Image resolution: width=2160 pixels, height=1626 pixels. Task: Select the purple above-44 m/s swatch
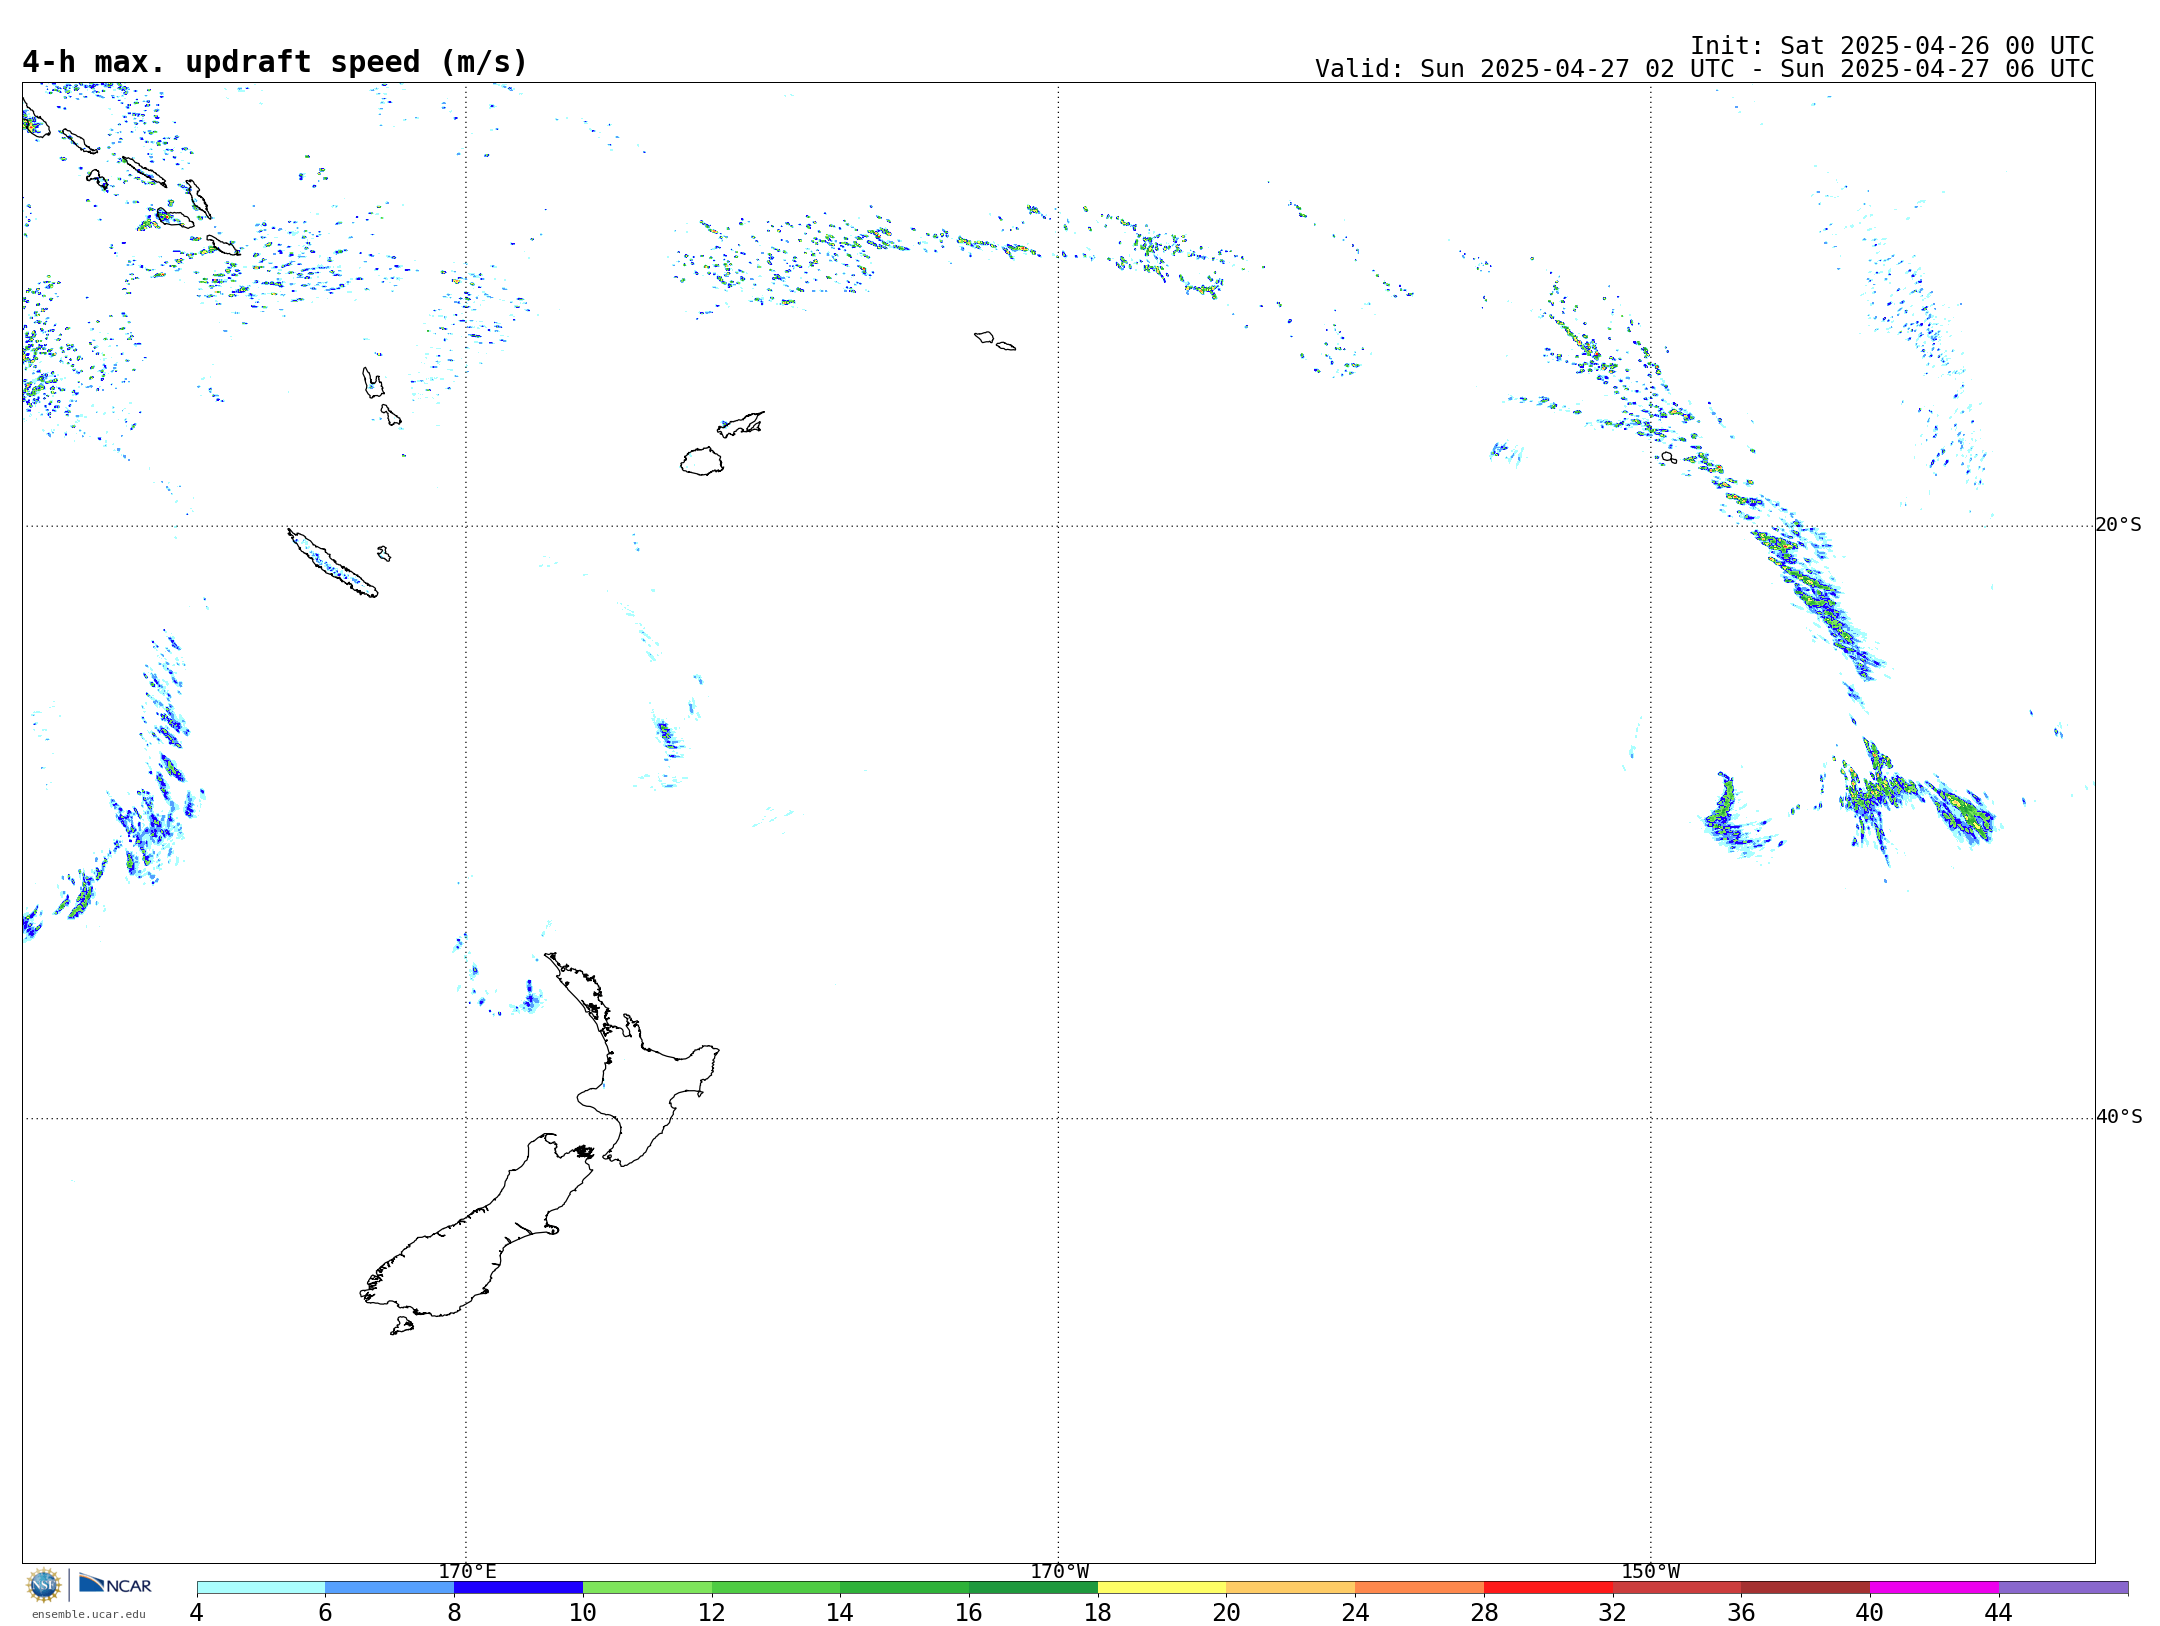coord(2063,1588)
